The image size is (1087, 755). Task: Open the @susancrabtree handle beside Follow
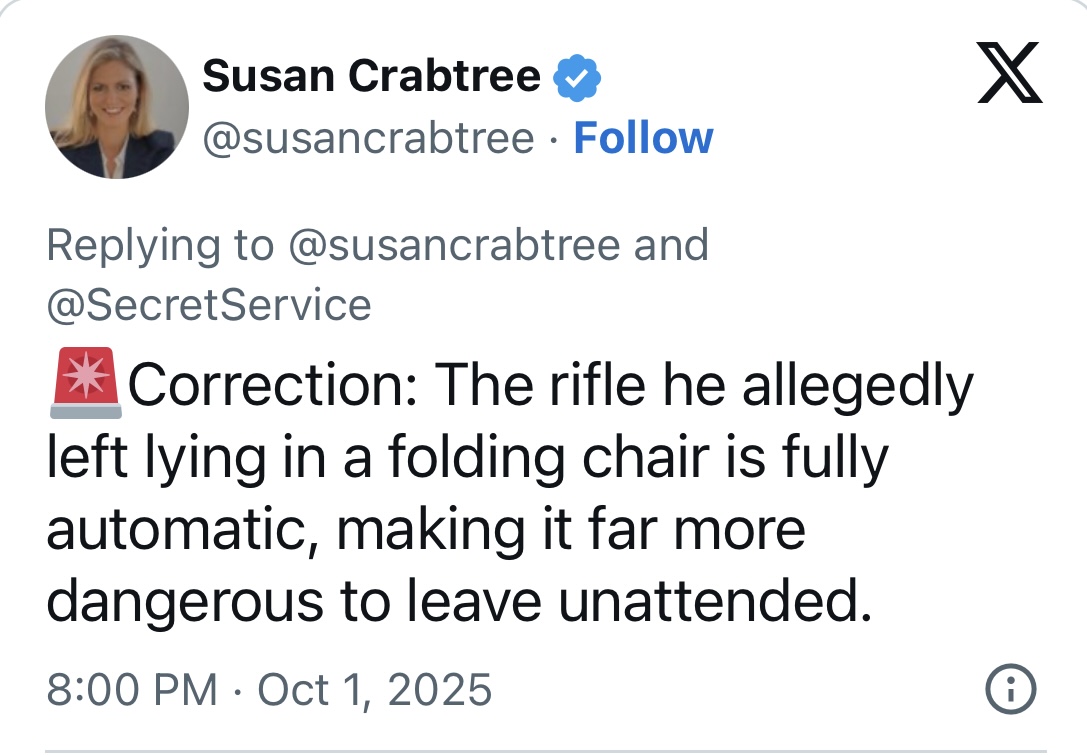[368, 138]
